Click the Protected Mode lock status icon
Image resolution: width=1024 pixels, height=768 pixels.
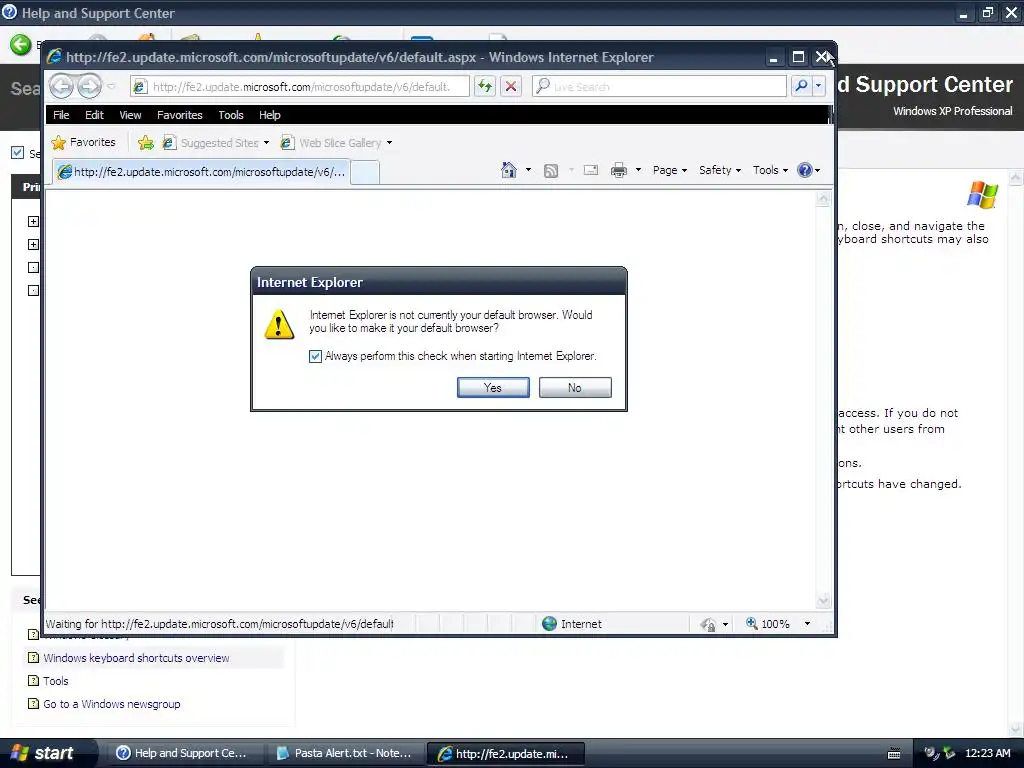click(708, 624)
